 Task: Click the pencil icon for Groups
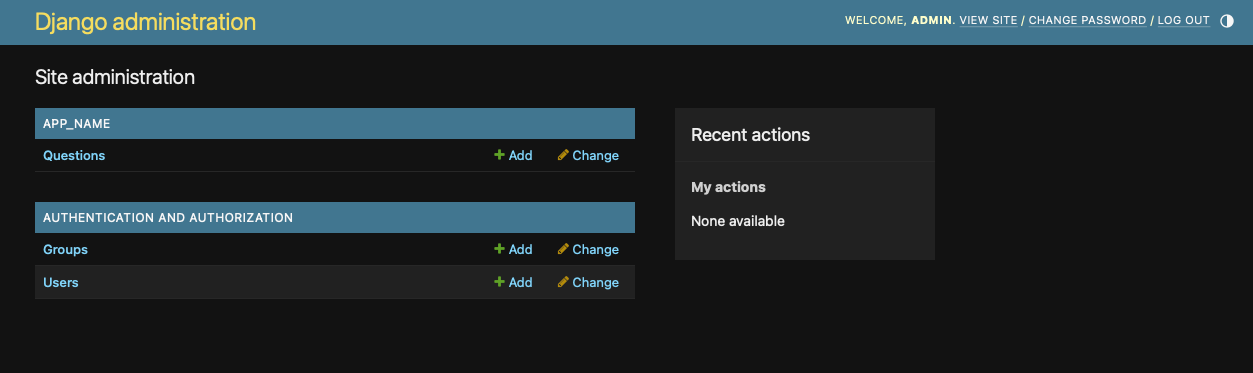click(563, 249)
